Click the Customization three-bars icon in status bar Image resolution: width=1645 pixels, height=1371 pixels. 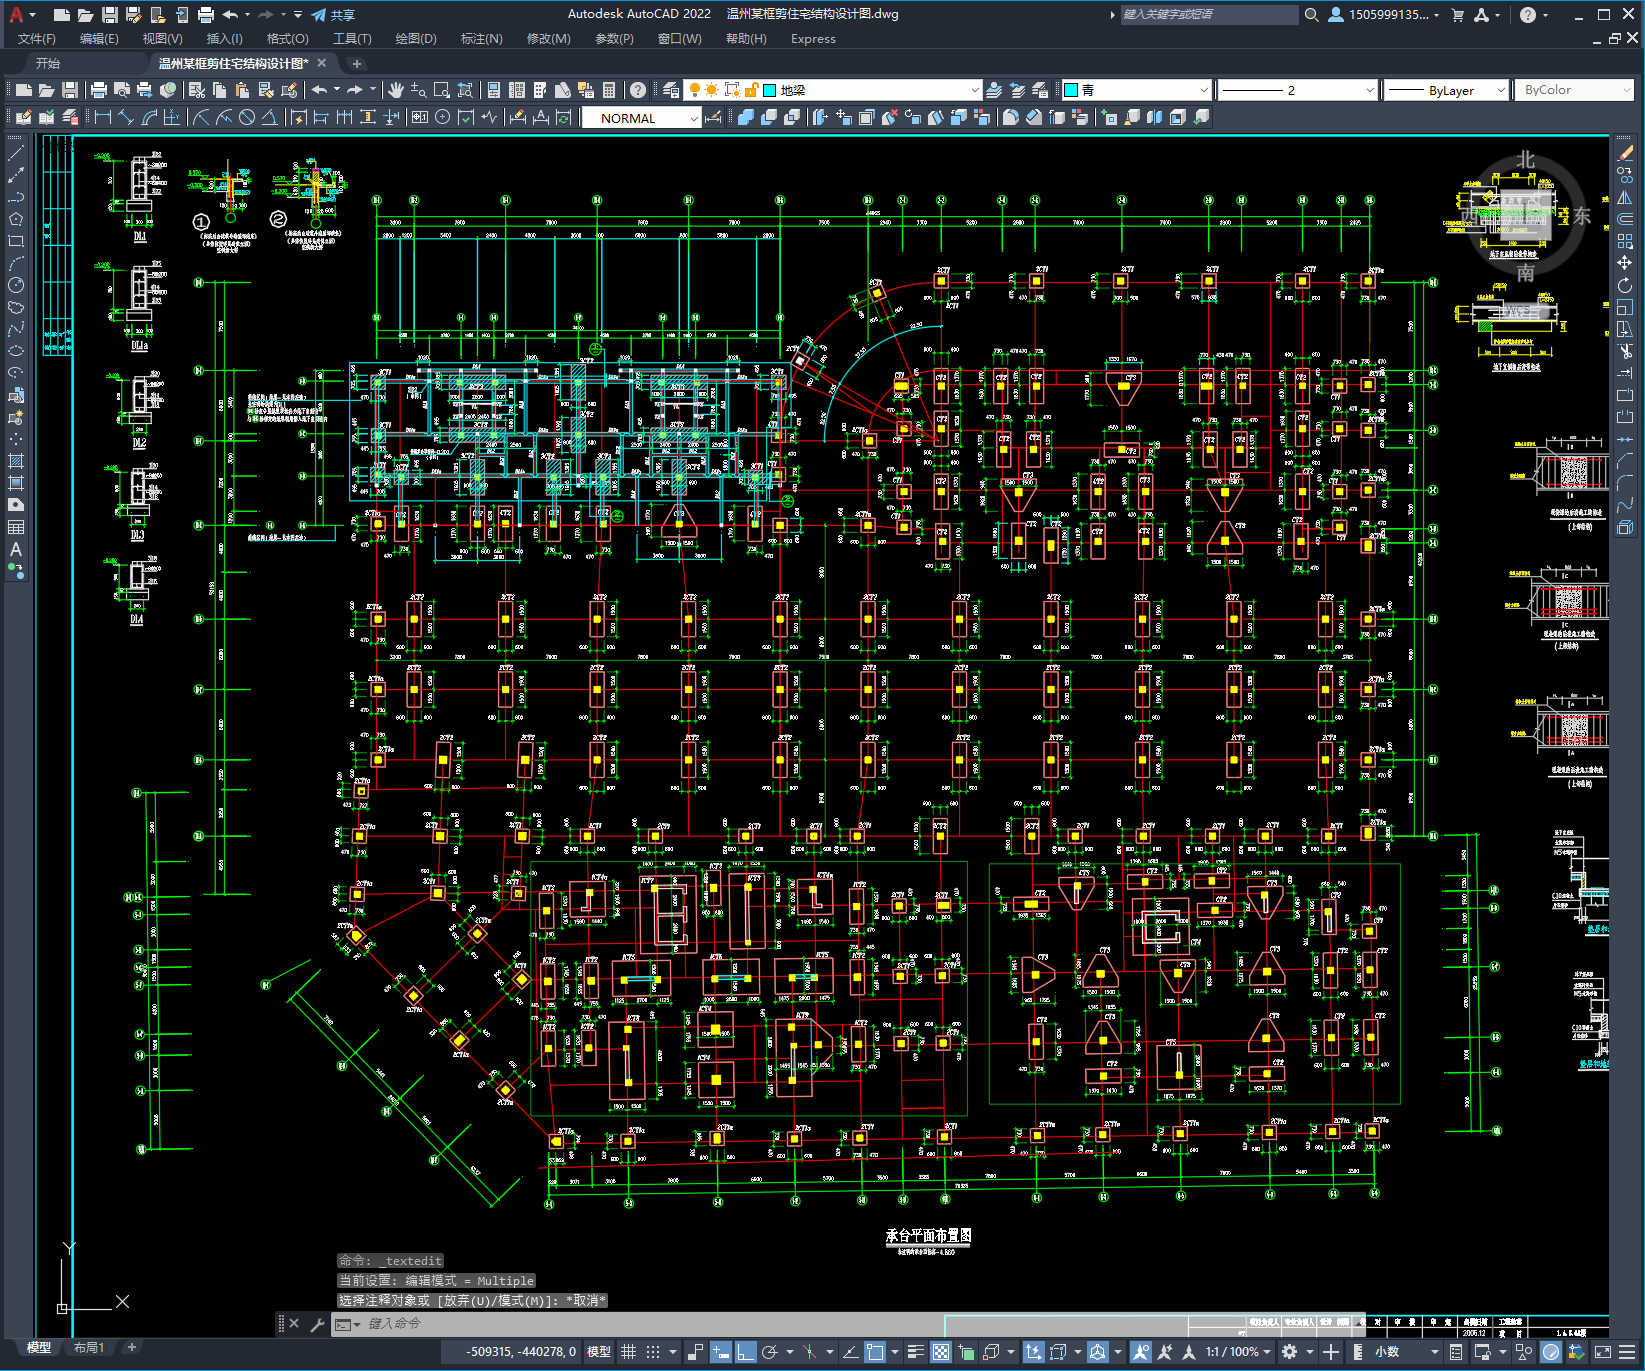pos(1627,1352)
